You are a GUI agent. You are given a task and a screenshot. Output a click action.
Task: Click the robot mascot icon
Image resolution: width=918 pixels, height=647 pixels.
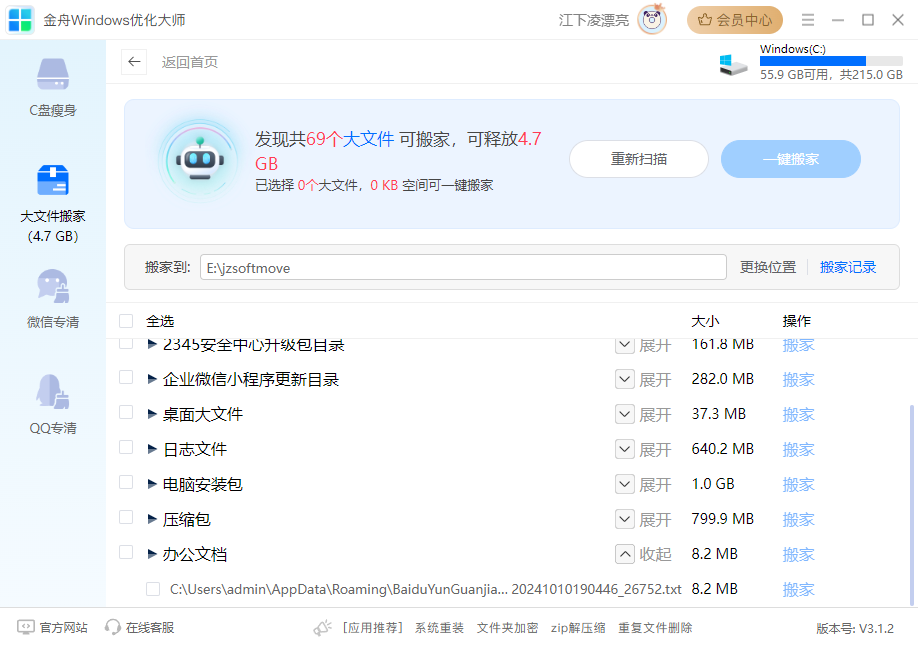click(x=200, y=160)
